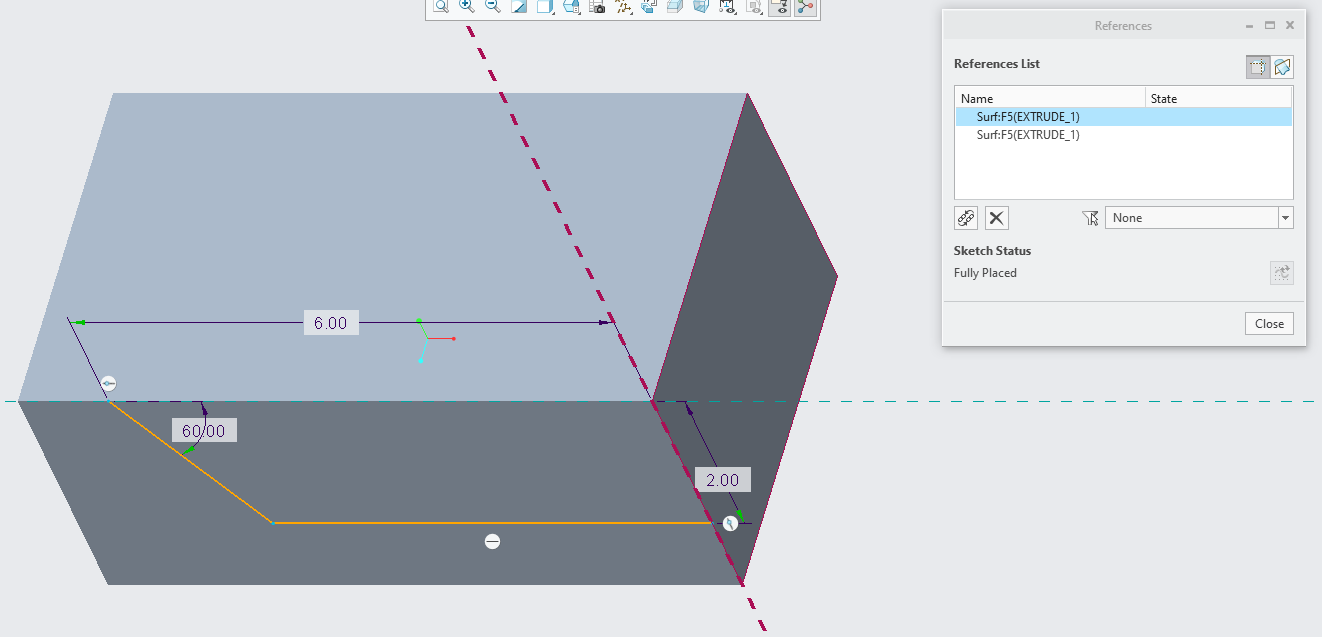Expand the Saved Orientations dropdown arrow
Viewport: 1322px width, 637px height.
pos(579,13)
